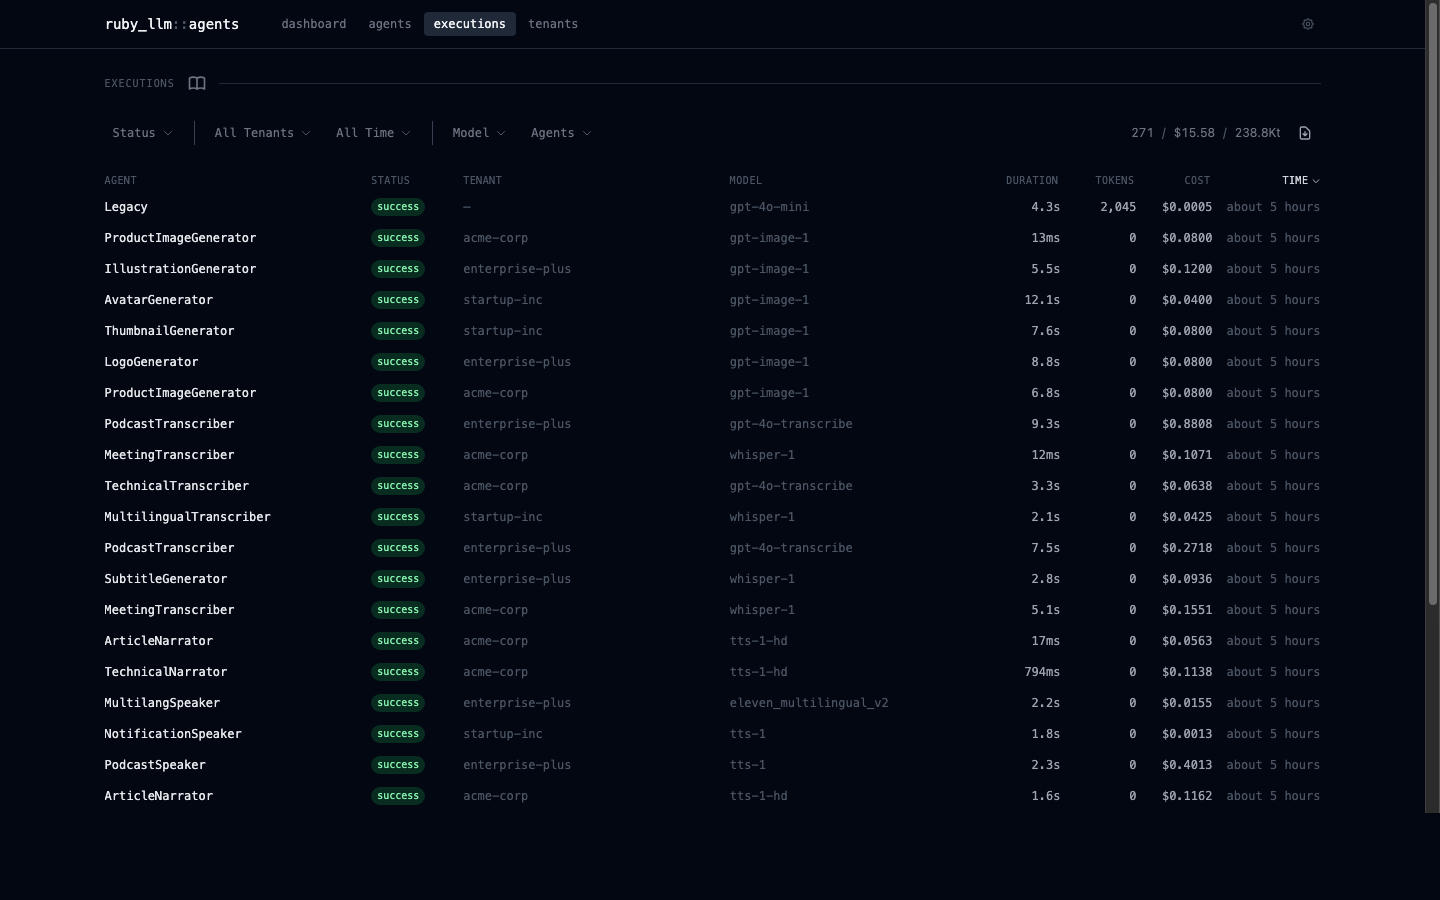Switch to the dashboard tab

314,24
